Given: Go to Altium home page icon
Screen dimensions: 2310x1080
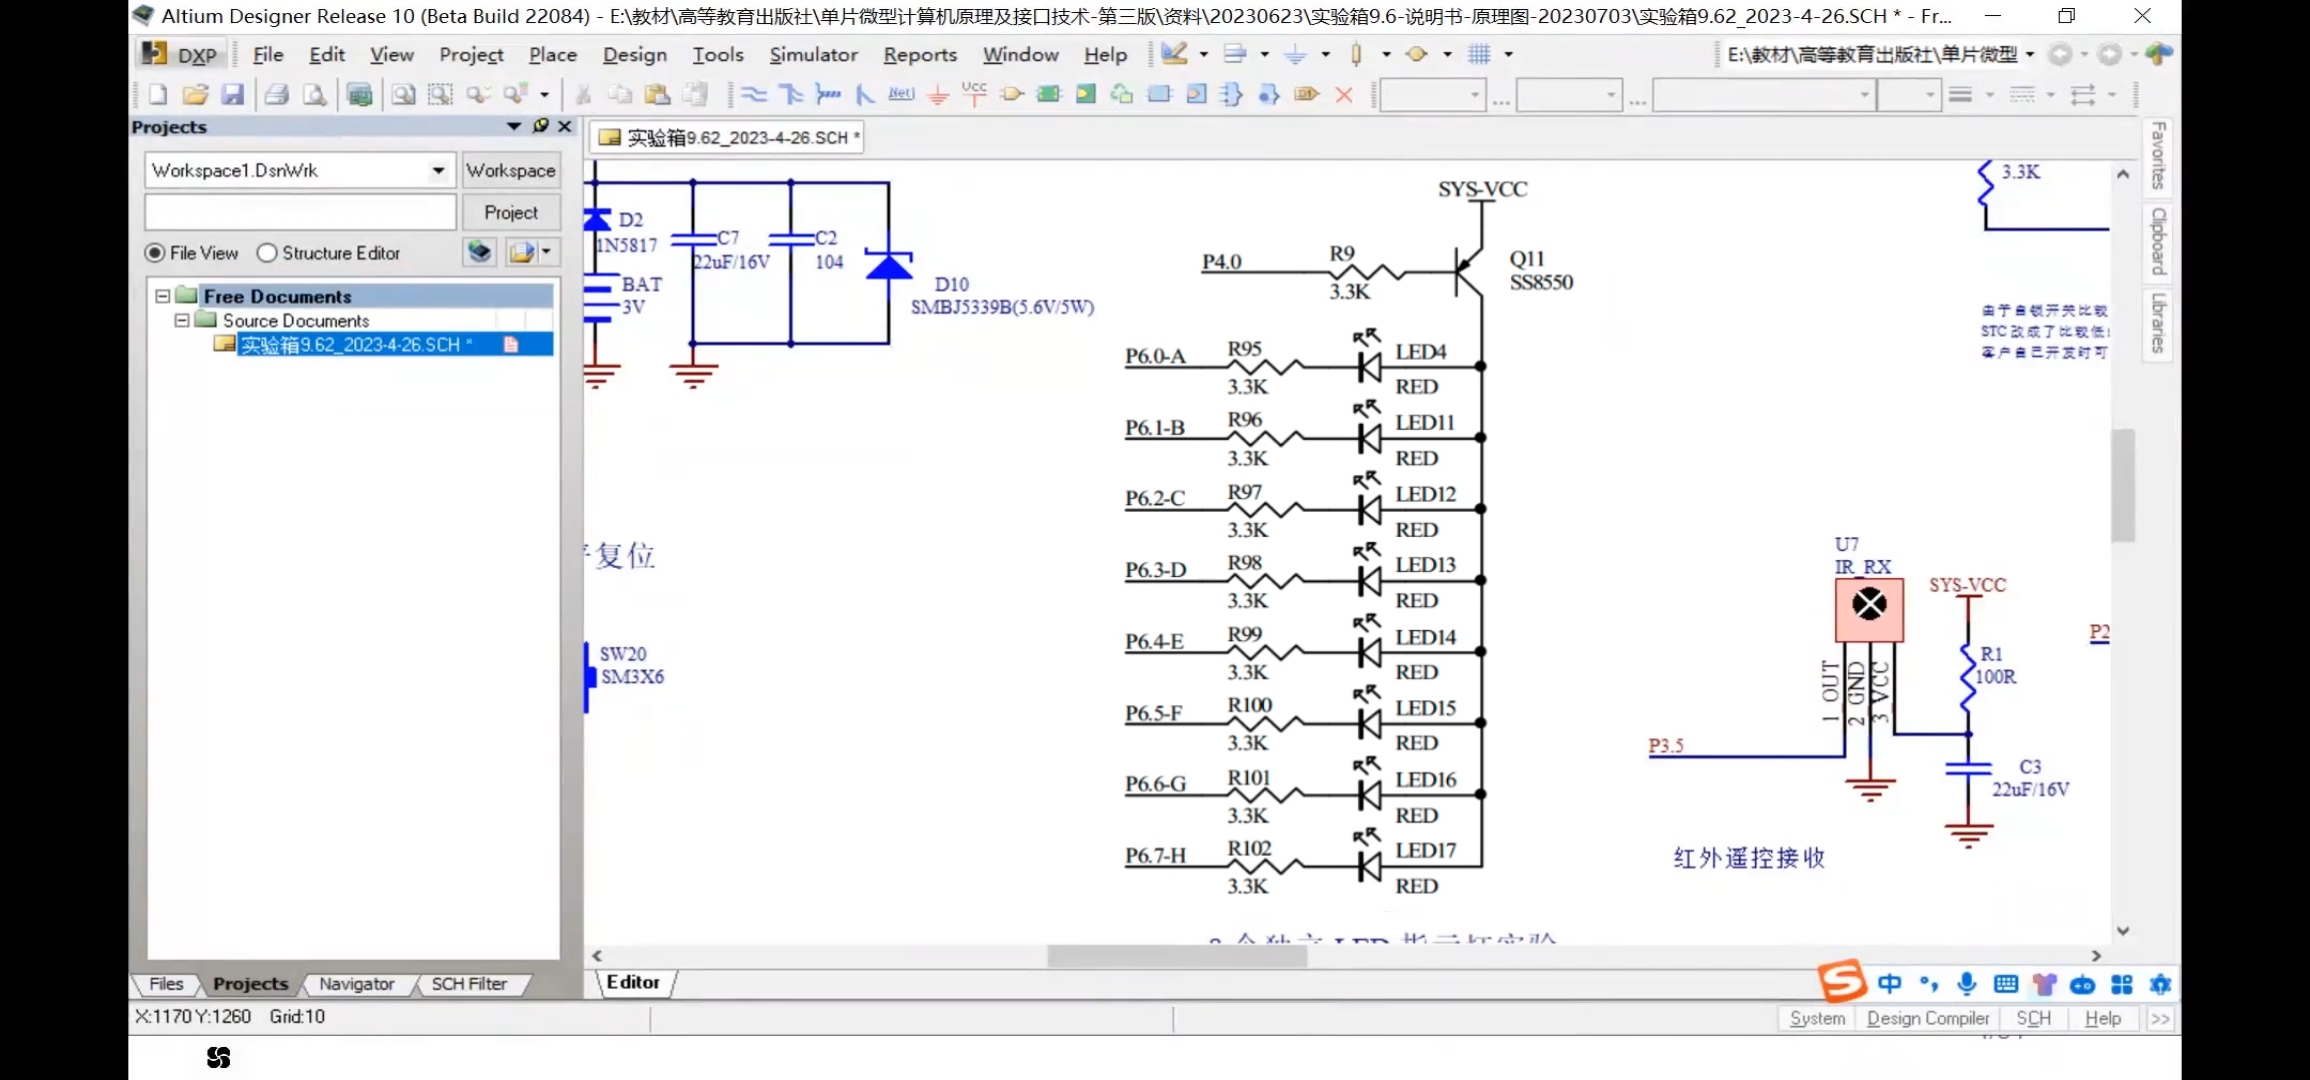Looking at the screenshot, I should point(2159,54).
